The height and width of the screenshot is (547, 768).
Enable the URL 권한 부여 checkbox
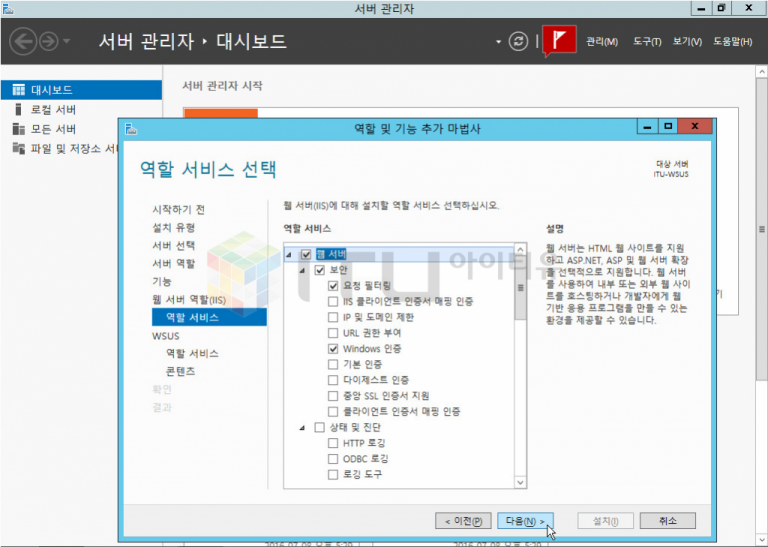pos(333,333)
